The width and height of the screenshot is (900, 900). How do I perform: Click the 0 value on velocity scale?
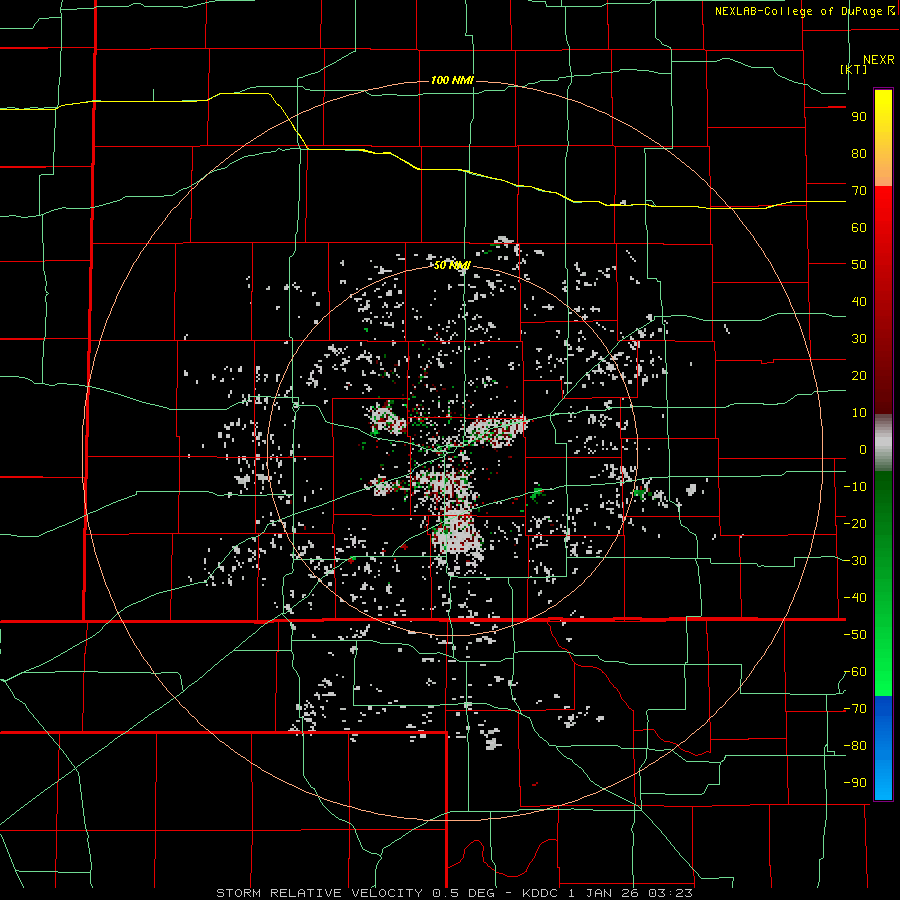pyautogui.click(x=863, y=450)
